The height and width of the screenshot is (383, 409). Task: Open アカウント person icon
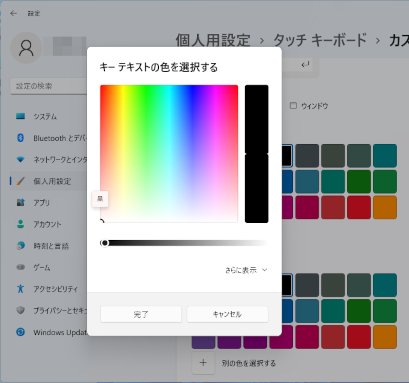(20, 224)
